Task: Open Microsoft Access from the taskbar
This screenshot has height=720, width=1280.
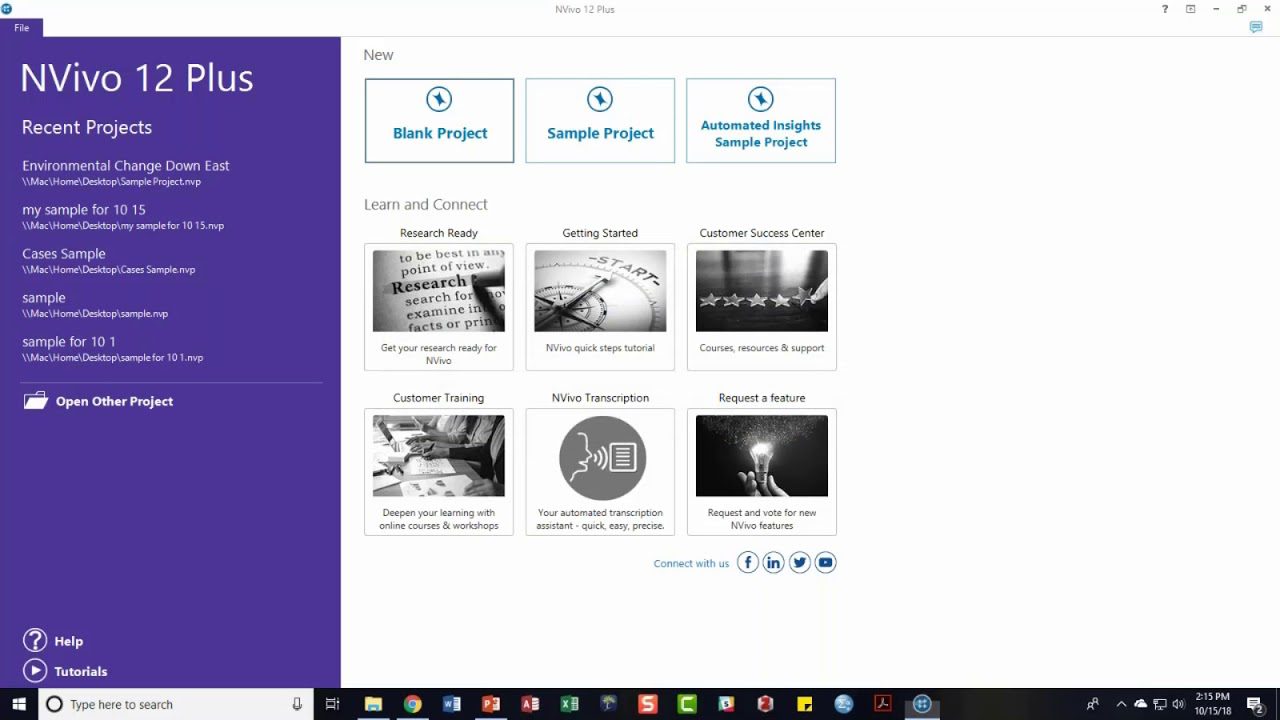Action: (530, 704)
